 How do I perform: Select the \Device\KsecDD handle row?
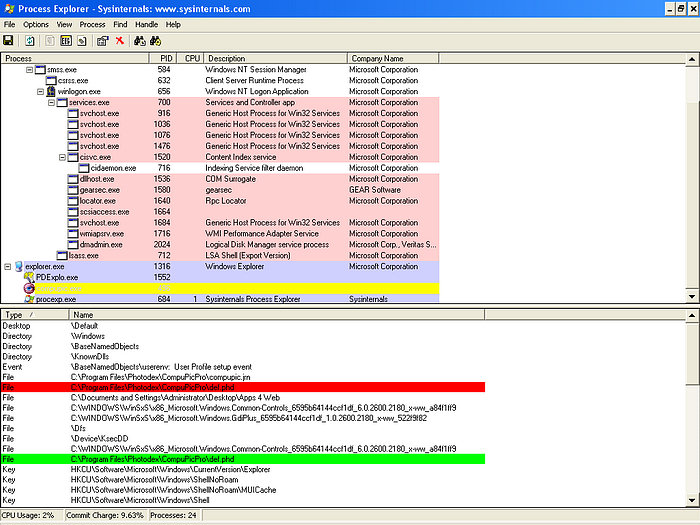[243, 439]
